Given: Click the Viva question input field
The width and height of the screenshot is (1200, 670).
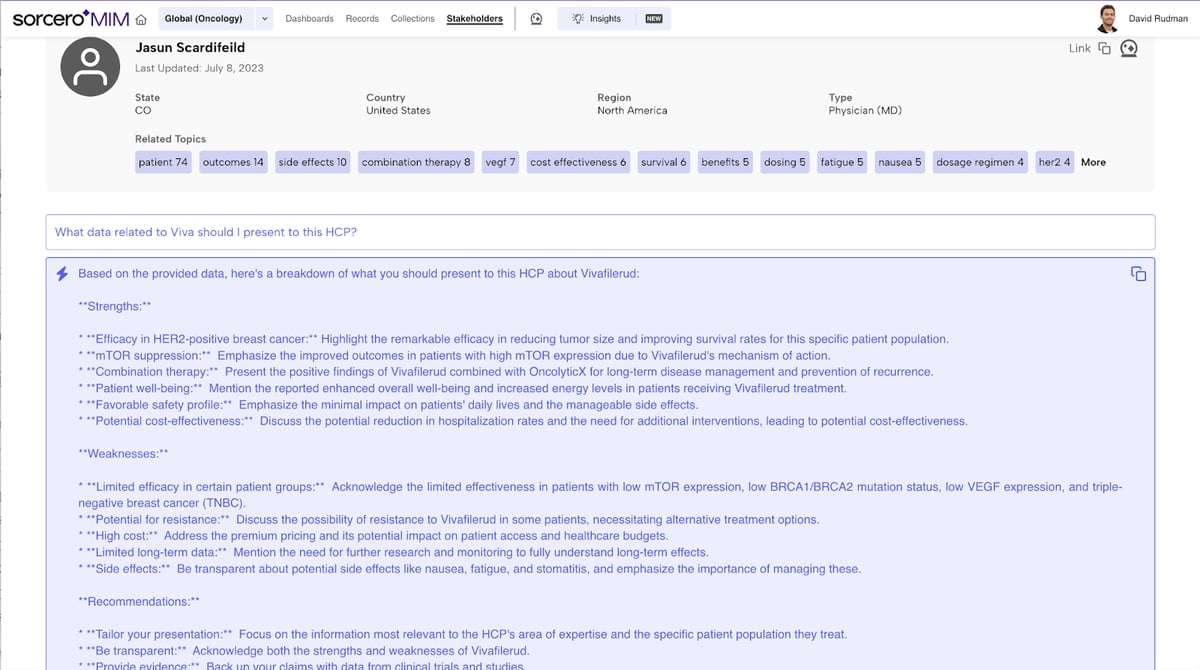Looking at the screenshot, I should tap(600, 232).
